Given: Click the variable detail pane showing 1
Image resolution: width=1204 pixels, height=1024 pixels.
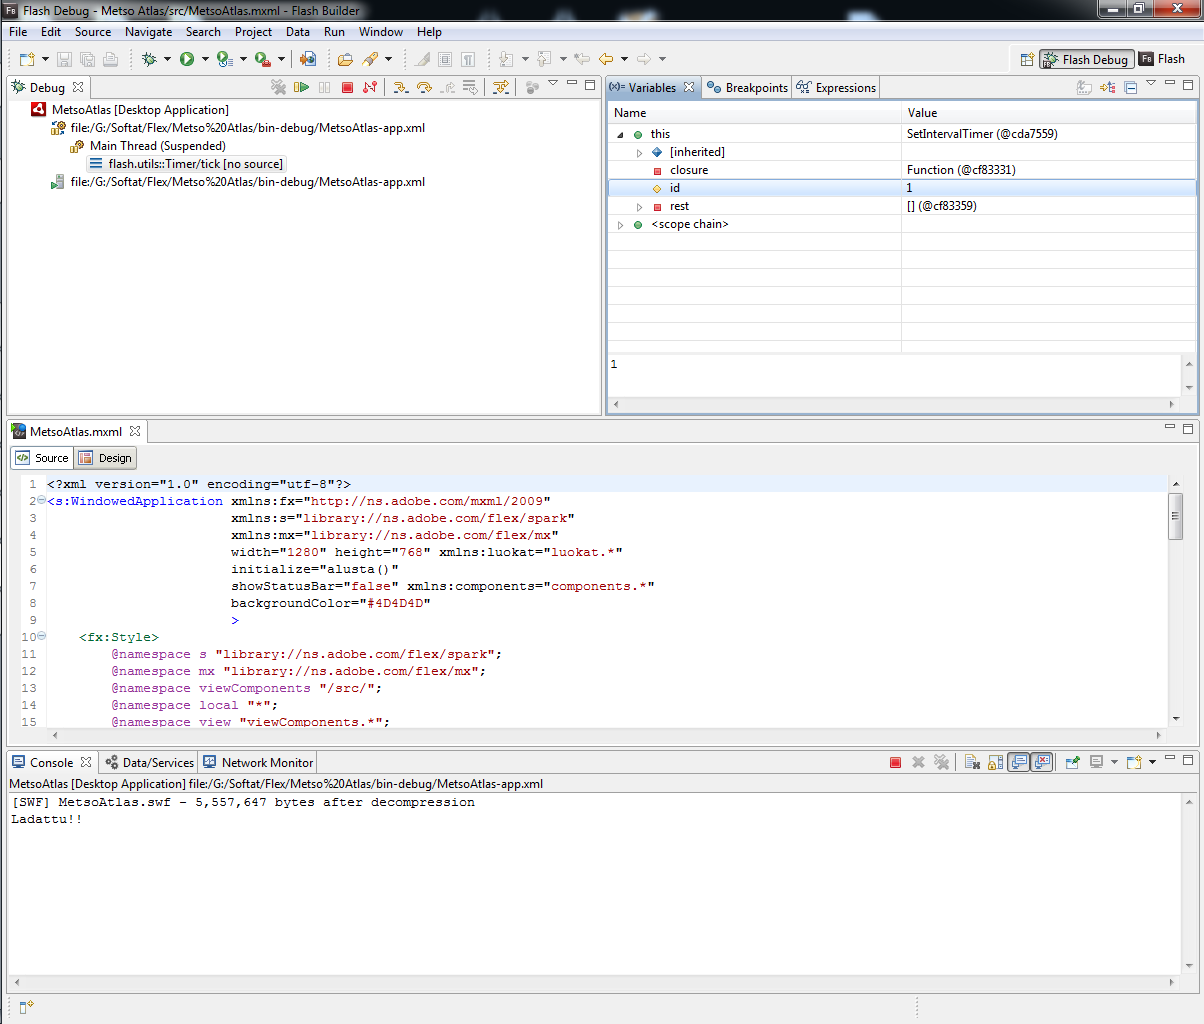Looking at the screenshot, I should pos(895,376).
